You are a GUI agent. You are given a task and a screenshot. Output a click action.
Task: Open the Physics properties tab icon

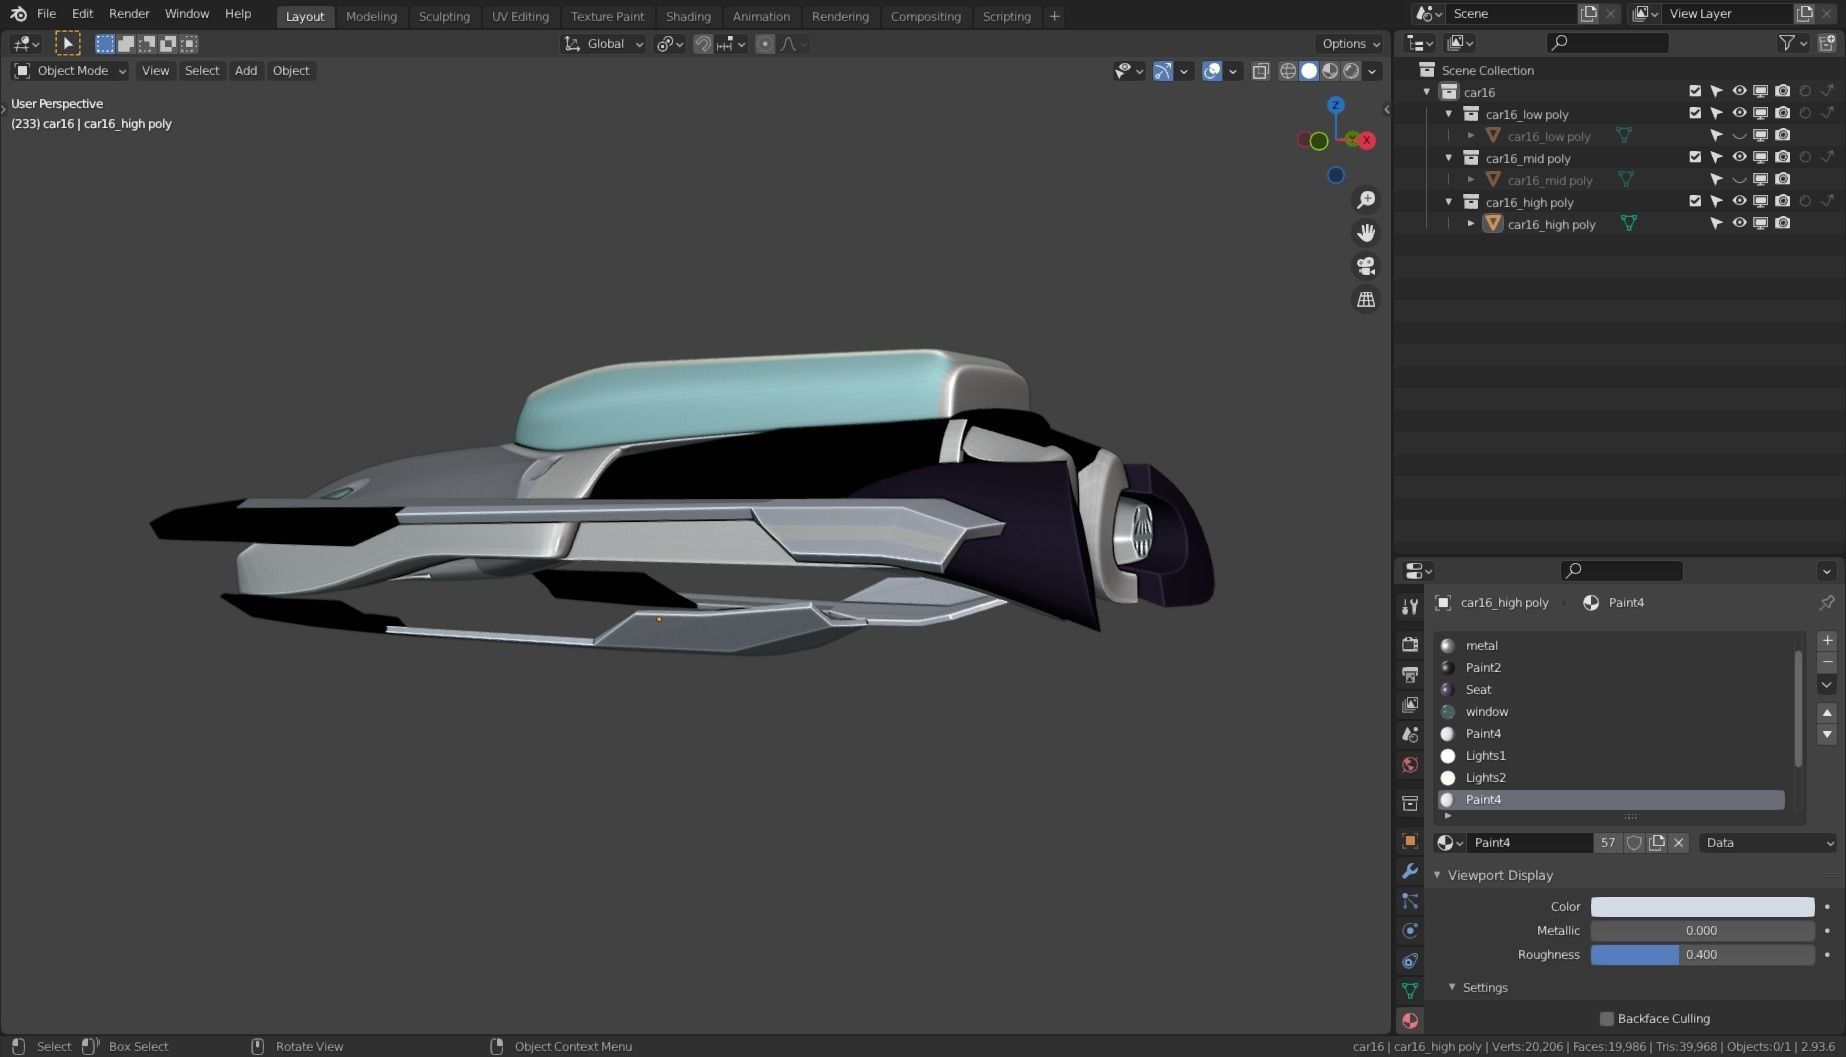[x=1410, y=931]
